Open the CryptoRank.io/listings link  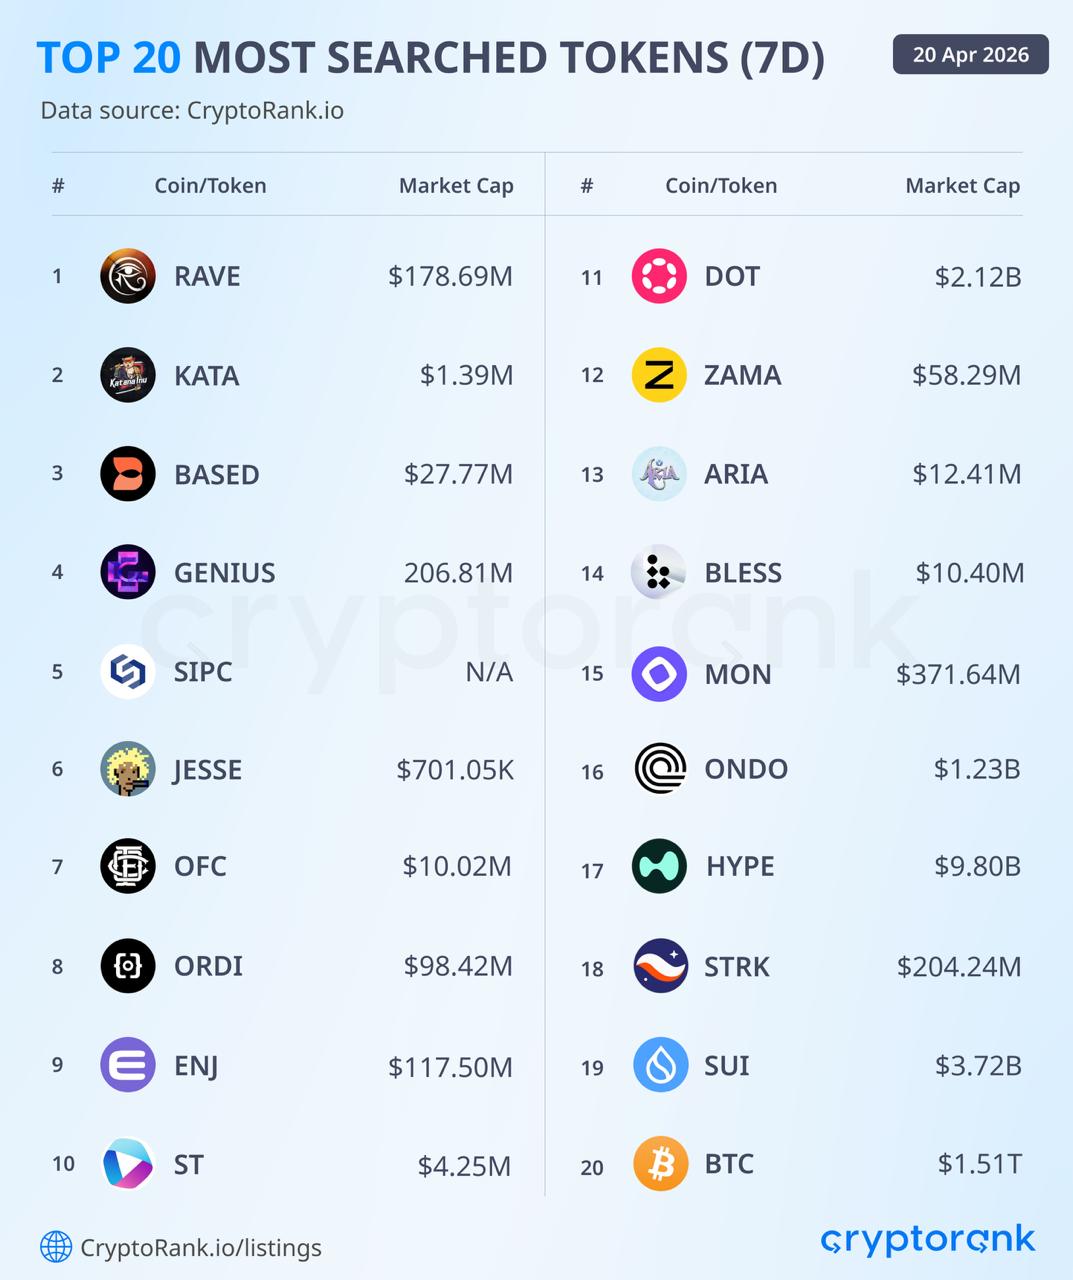tap(201, 1248)
